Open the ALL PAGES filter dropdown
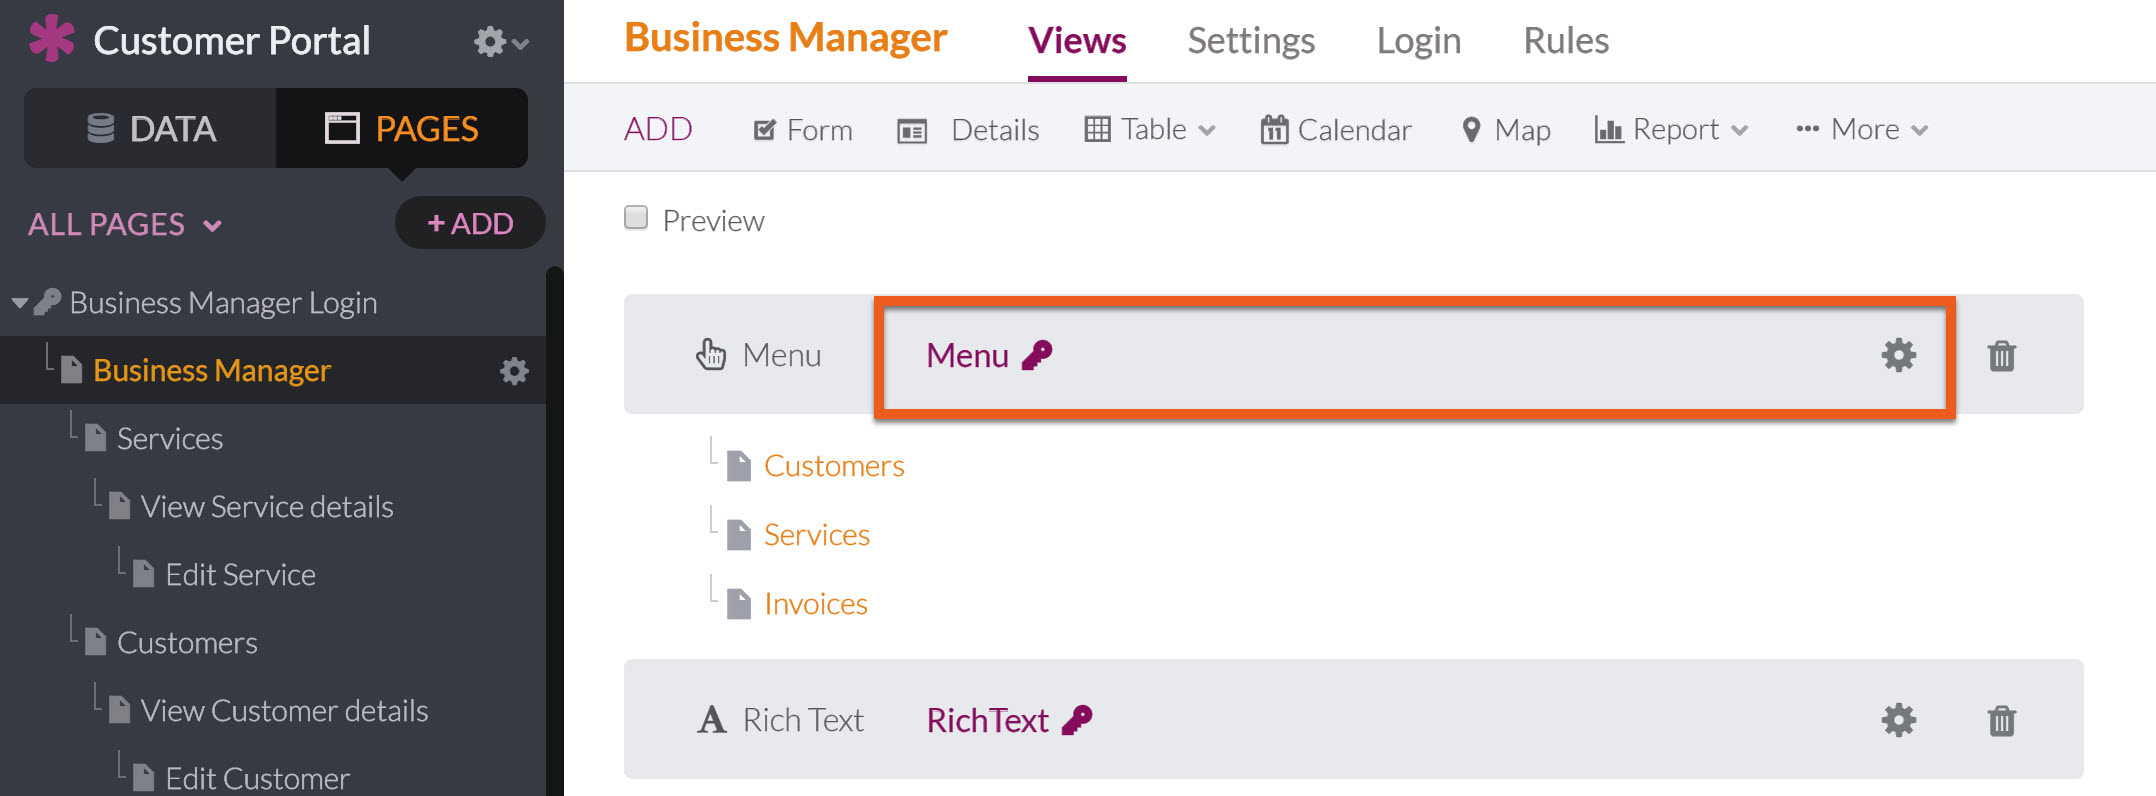This screenshot has width=2156, height=796. 125,224
